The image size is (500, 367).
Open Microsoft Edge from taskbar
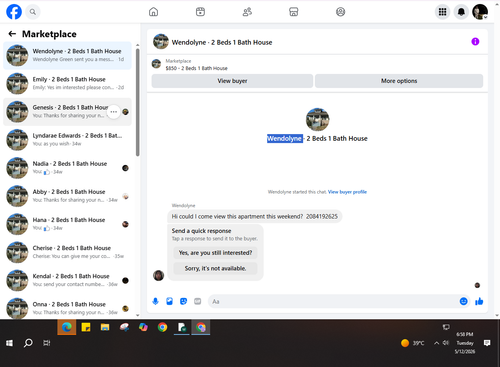(x=67, y=327)
